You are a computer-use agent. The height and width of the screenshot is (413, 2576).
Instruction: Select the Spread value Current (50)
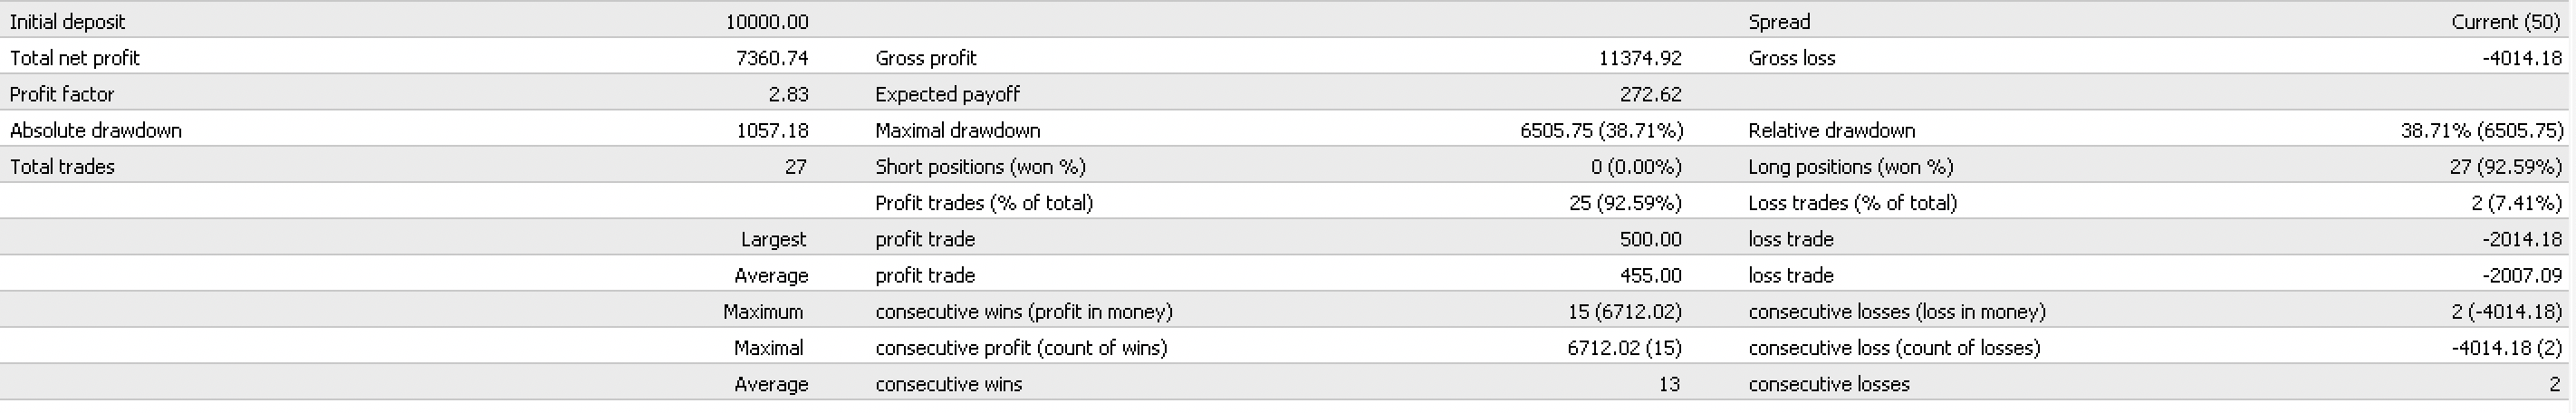tap(2504, 21)
